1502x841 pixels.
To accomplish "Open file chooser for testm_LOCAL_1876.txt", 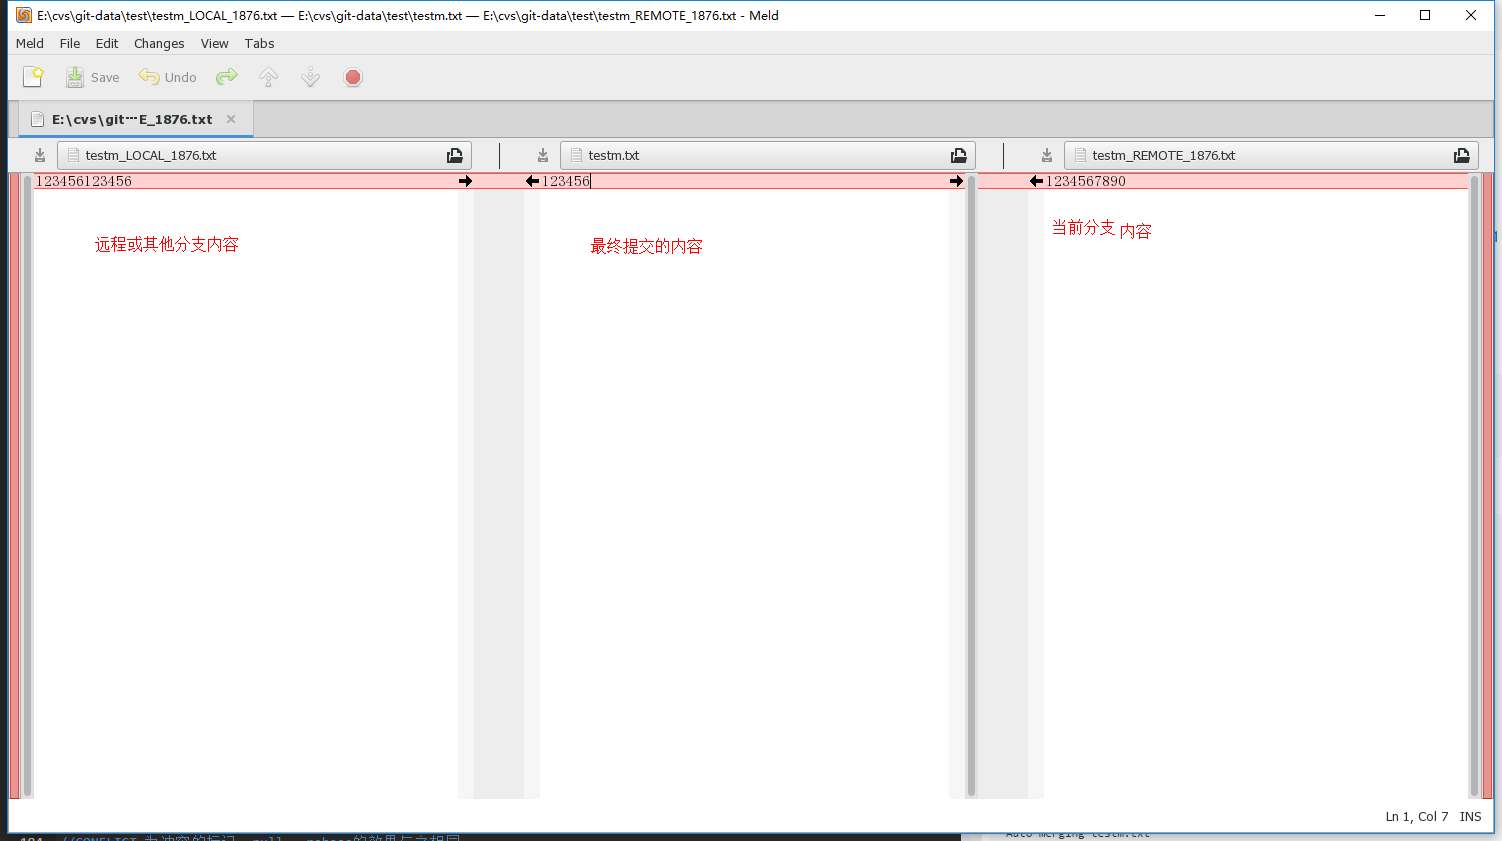I will 455,155.
